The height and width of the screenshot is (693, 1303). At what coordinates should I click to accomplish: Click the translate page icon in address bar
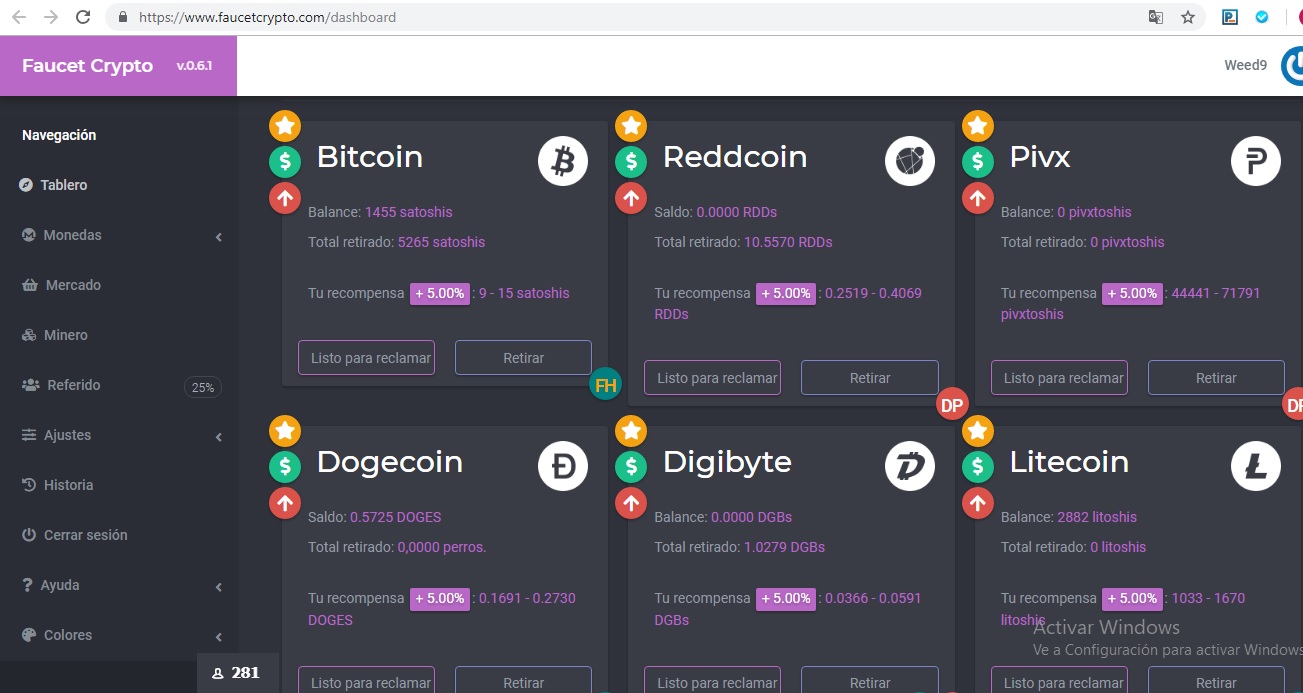point(1156,17)
